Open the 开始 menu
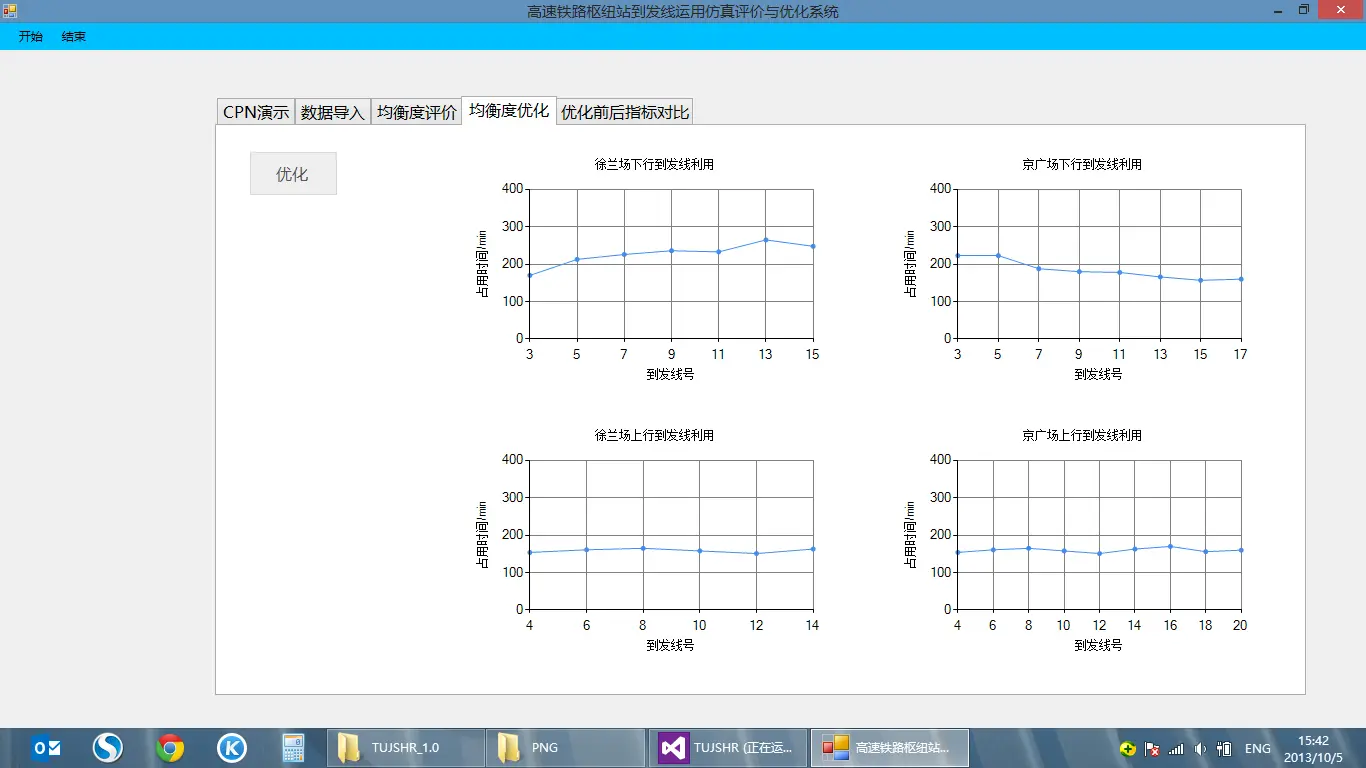This screenshot has width=1366, height=768. tap(31, 36)
